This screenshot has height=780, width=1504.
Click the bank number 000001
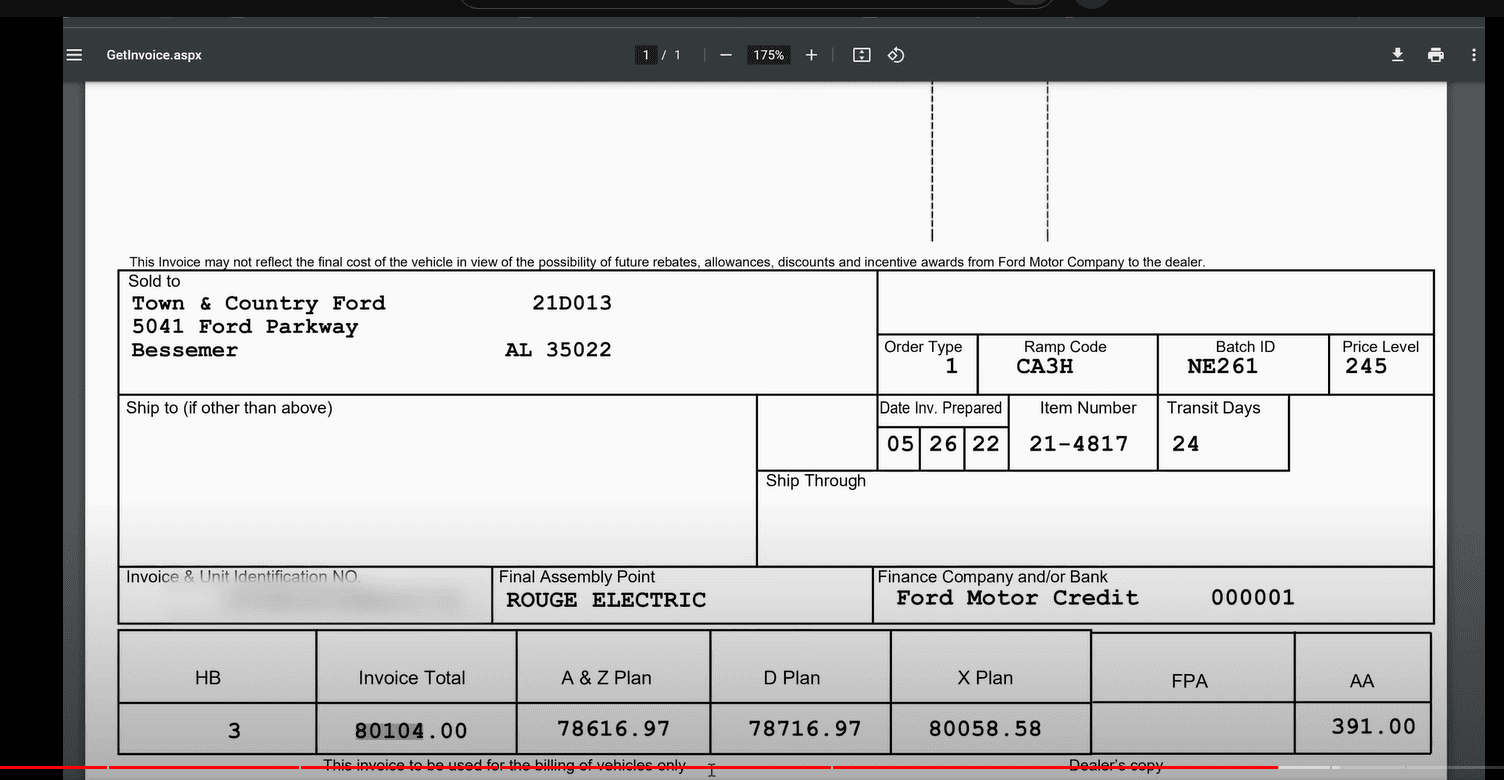click(x=1253, y=598)
